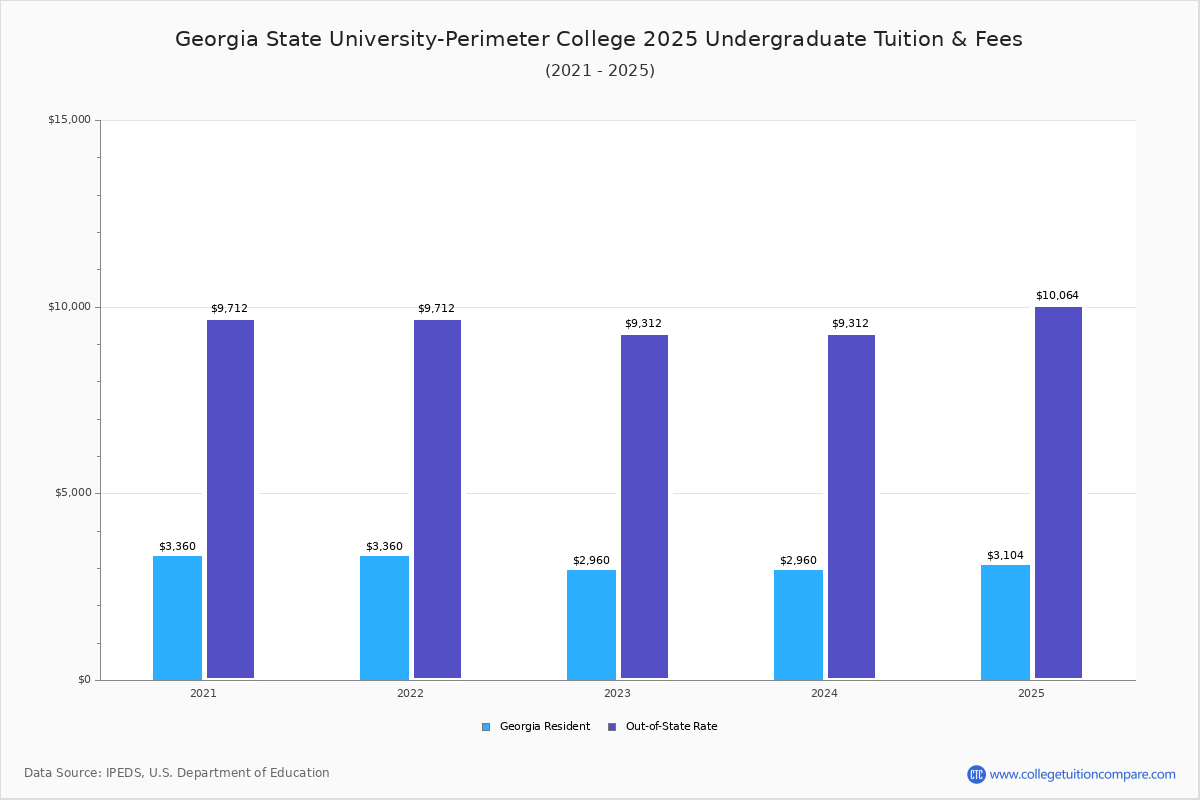Click the 2022 Georgia Resident bar
The width and height of the screenshot is (1200, 800).
(384, 617)
